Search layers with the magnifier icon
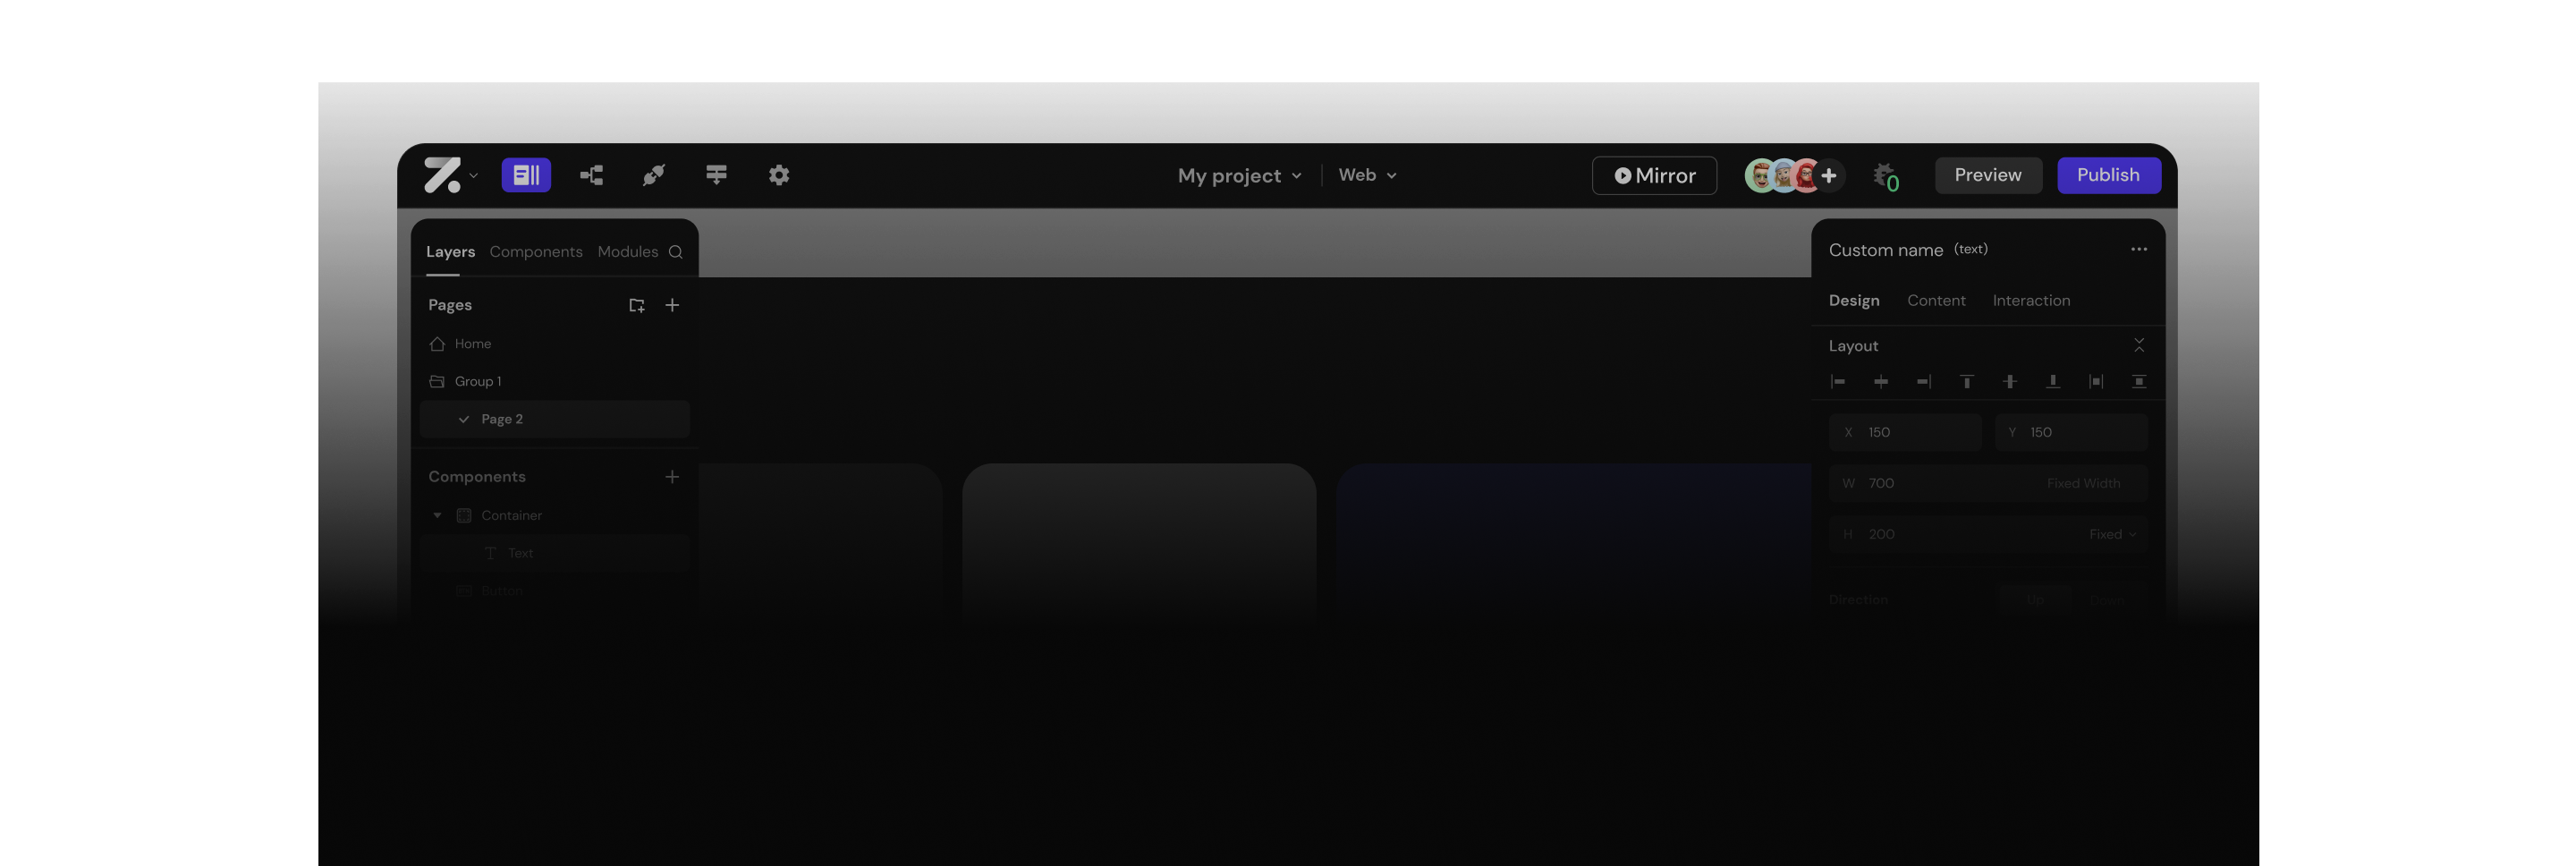This screenshot has height=866, width=2576. pos(676,252)
